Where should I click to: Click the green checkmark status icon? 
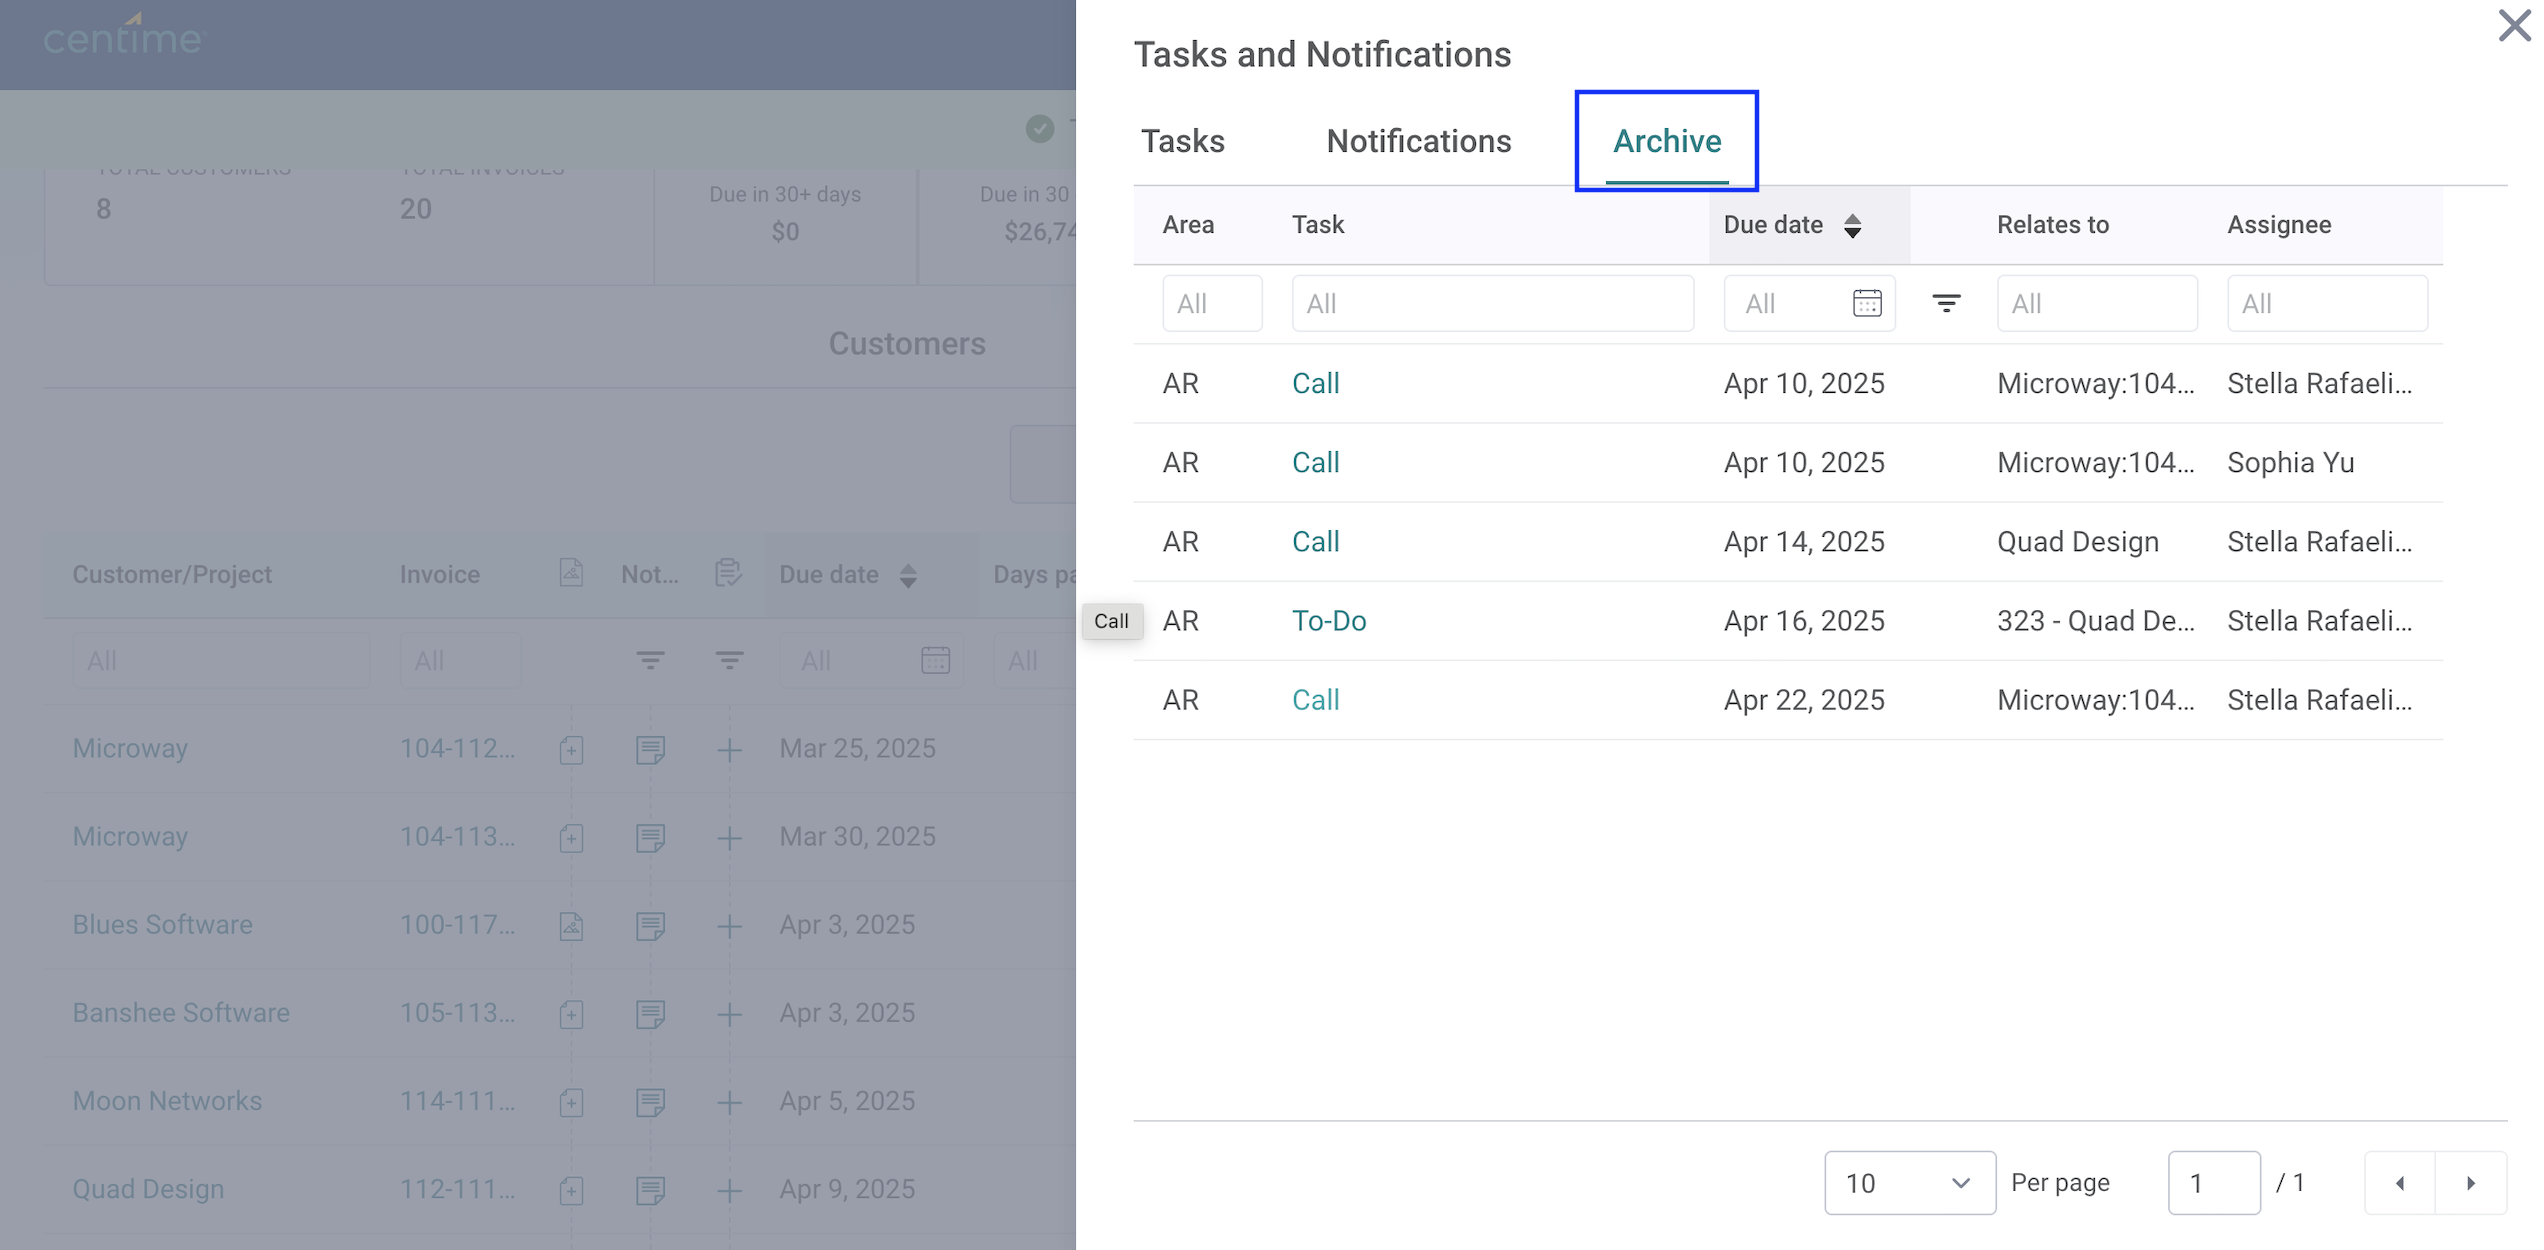[x=1040, y=129]
